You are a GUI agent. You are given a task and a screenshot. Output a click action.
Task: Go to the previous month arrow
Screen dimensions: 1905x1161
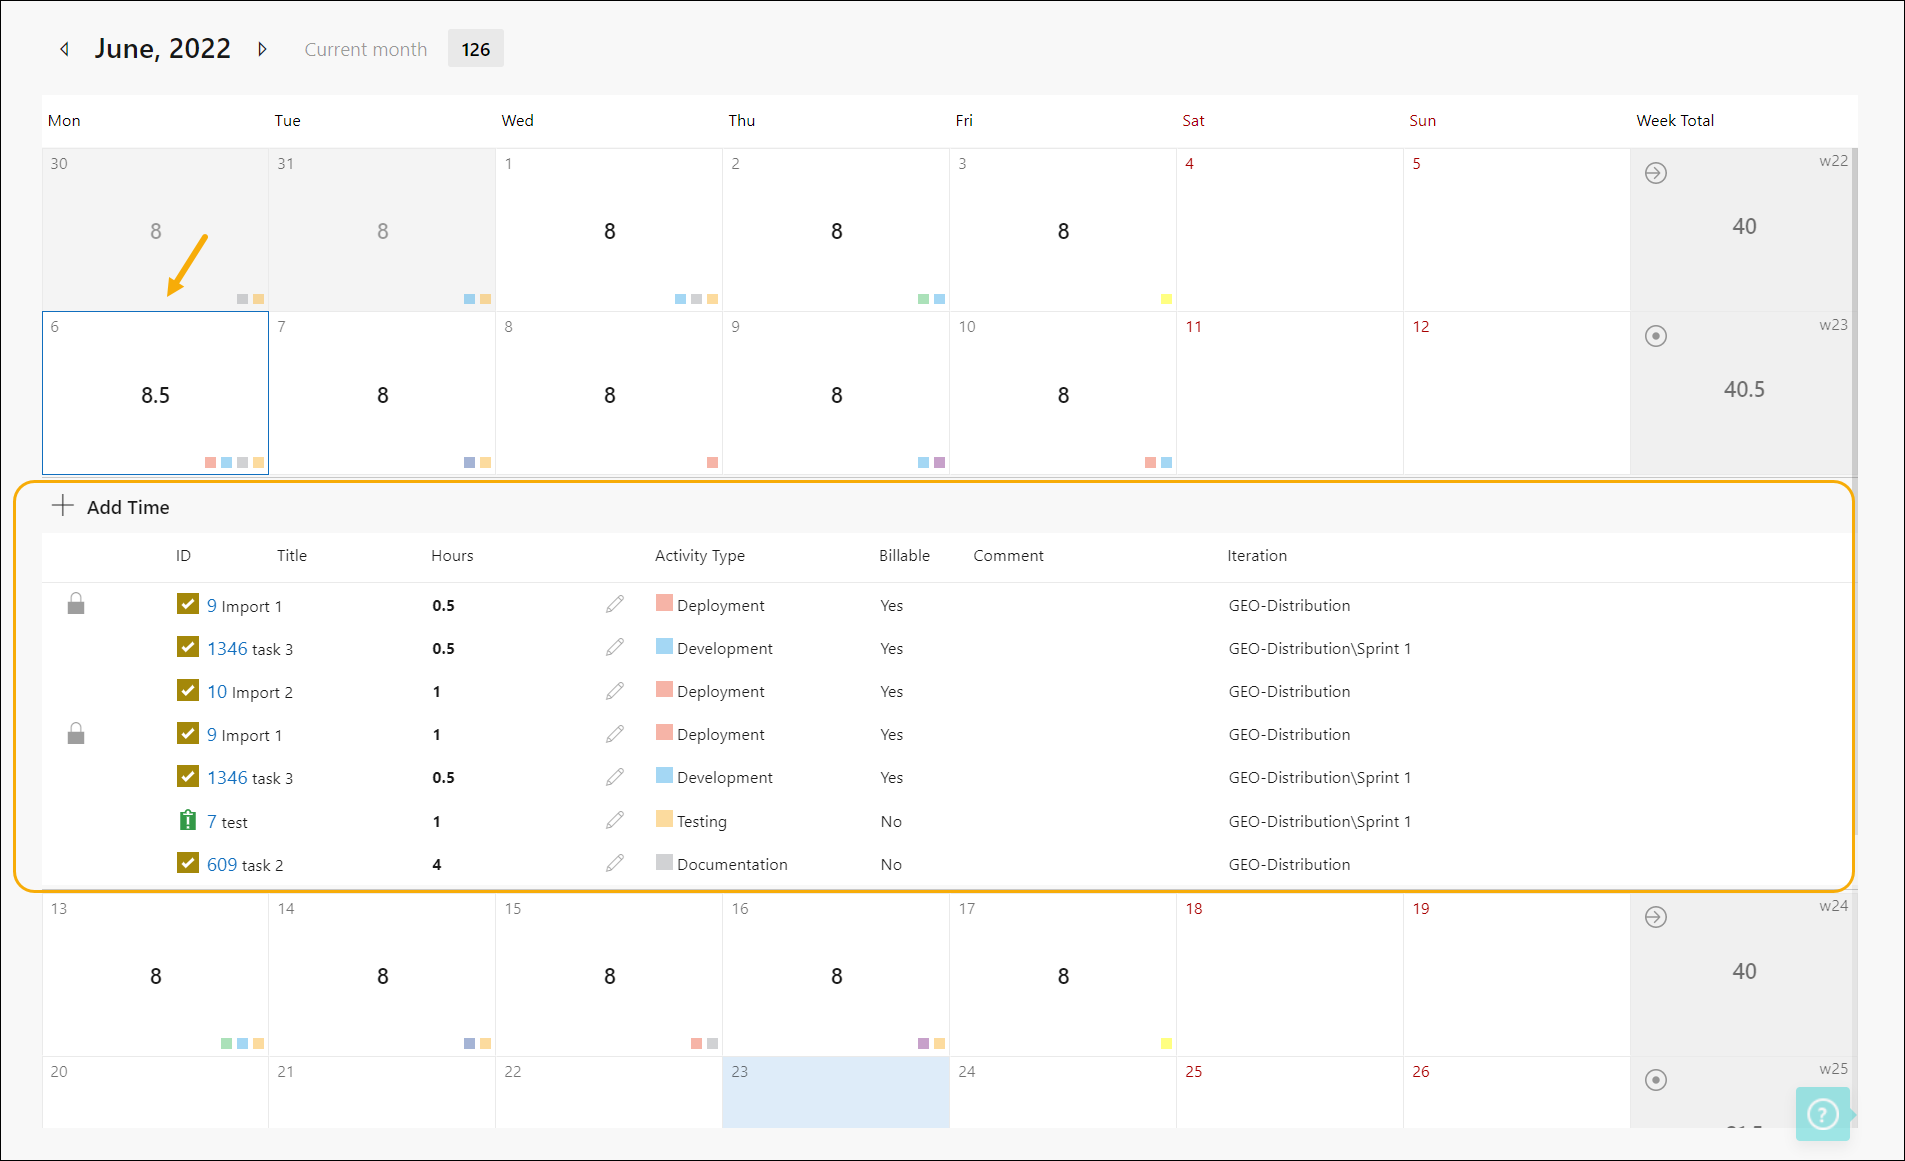(x=65, y=49)
